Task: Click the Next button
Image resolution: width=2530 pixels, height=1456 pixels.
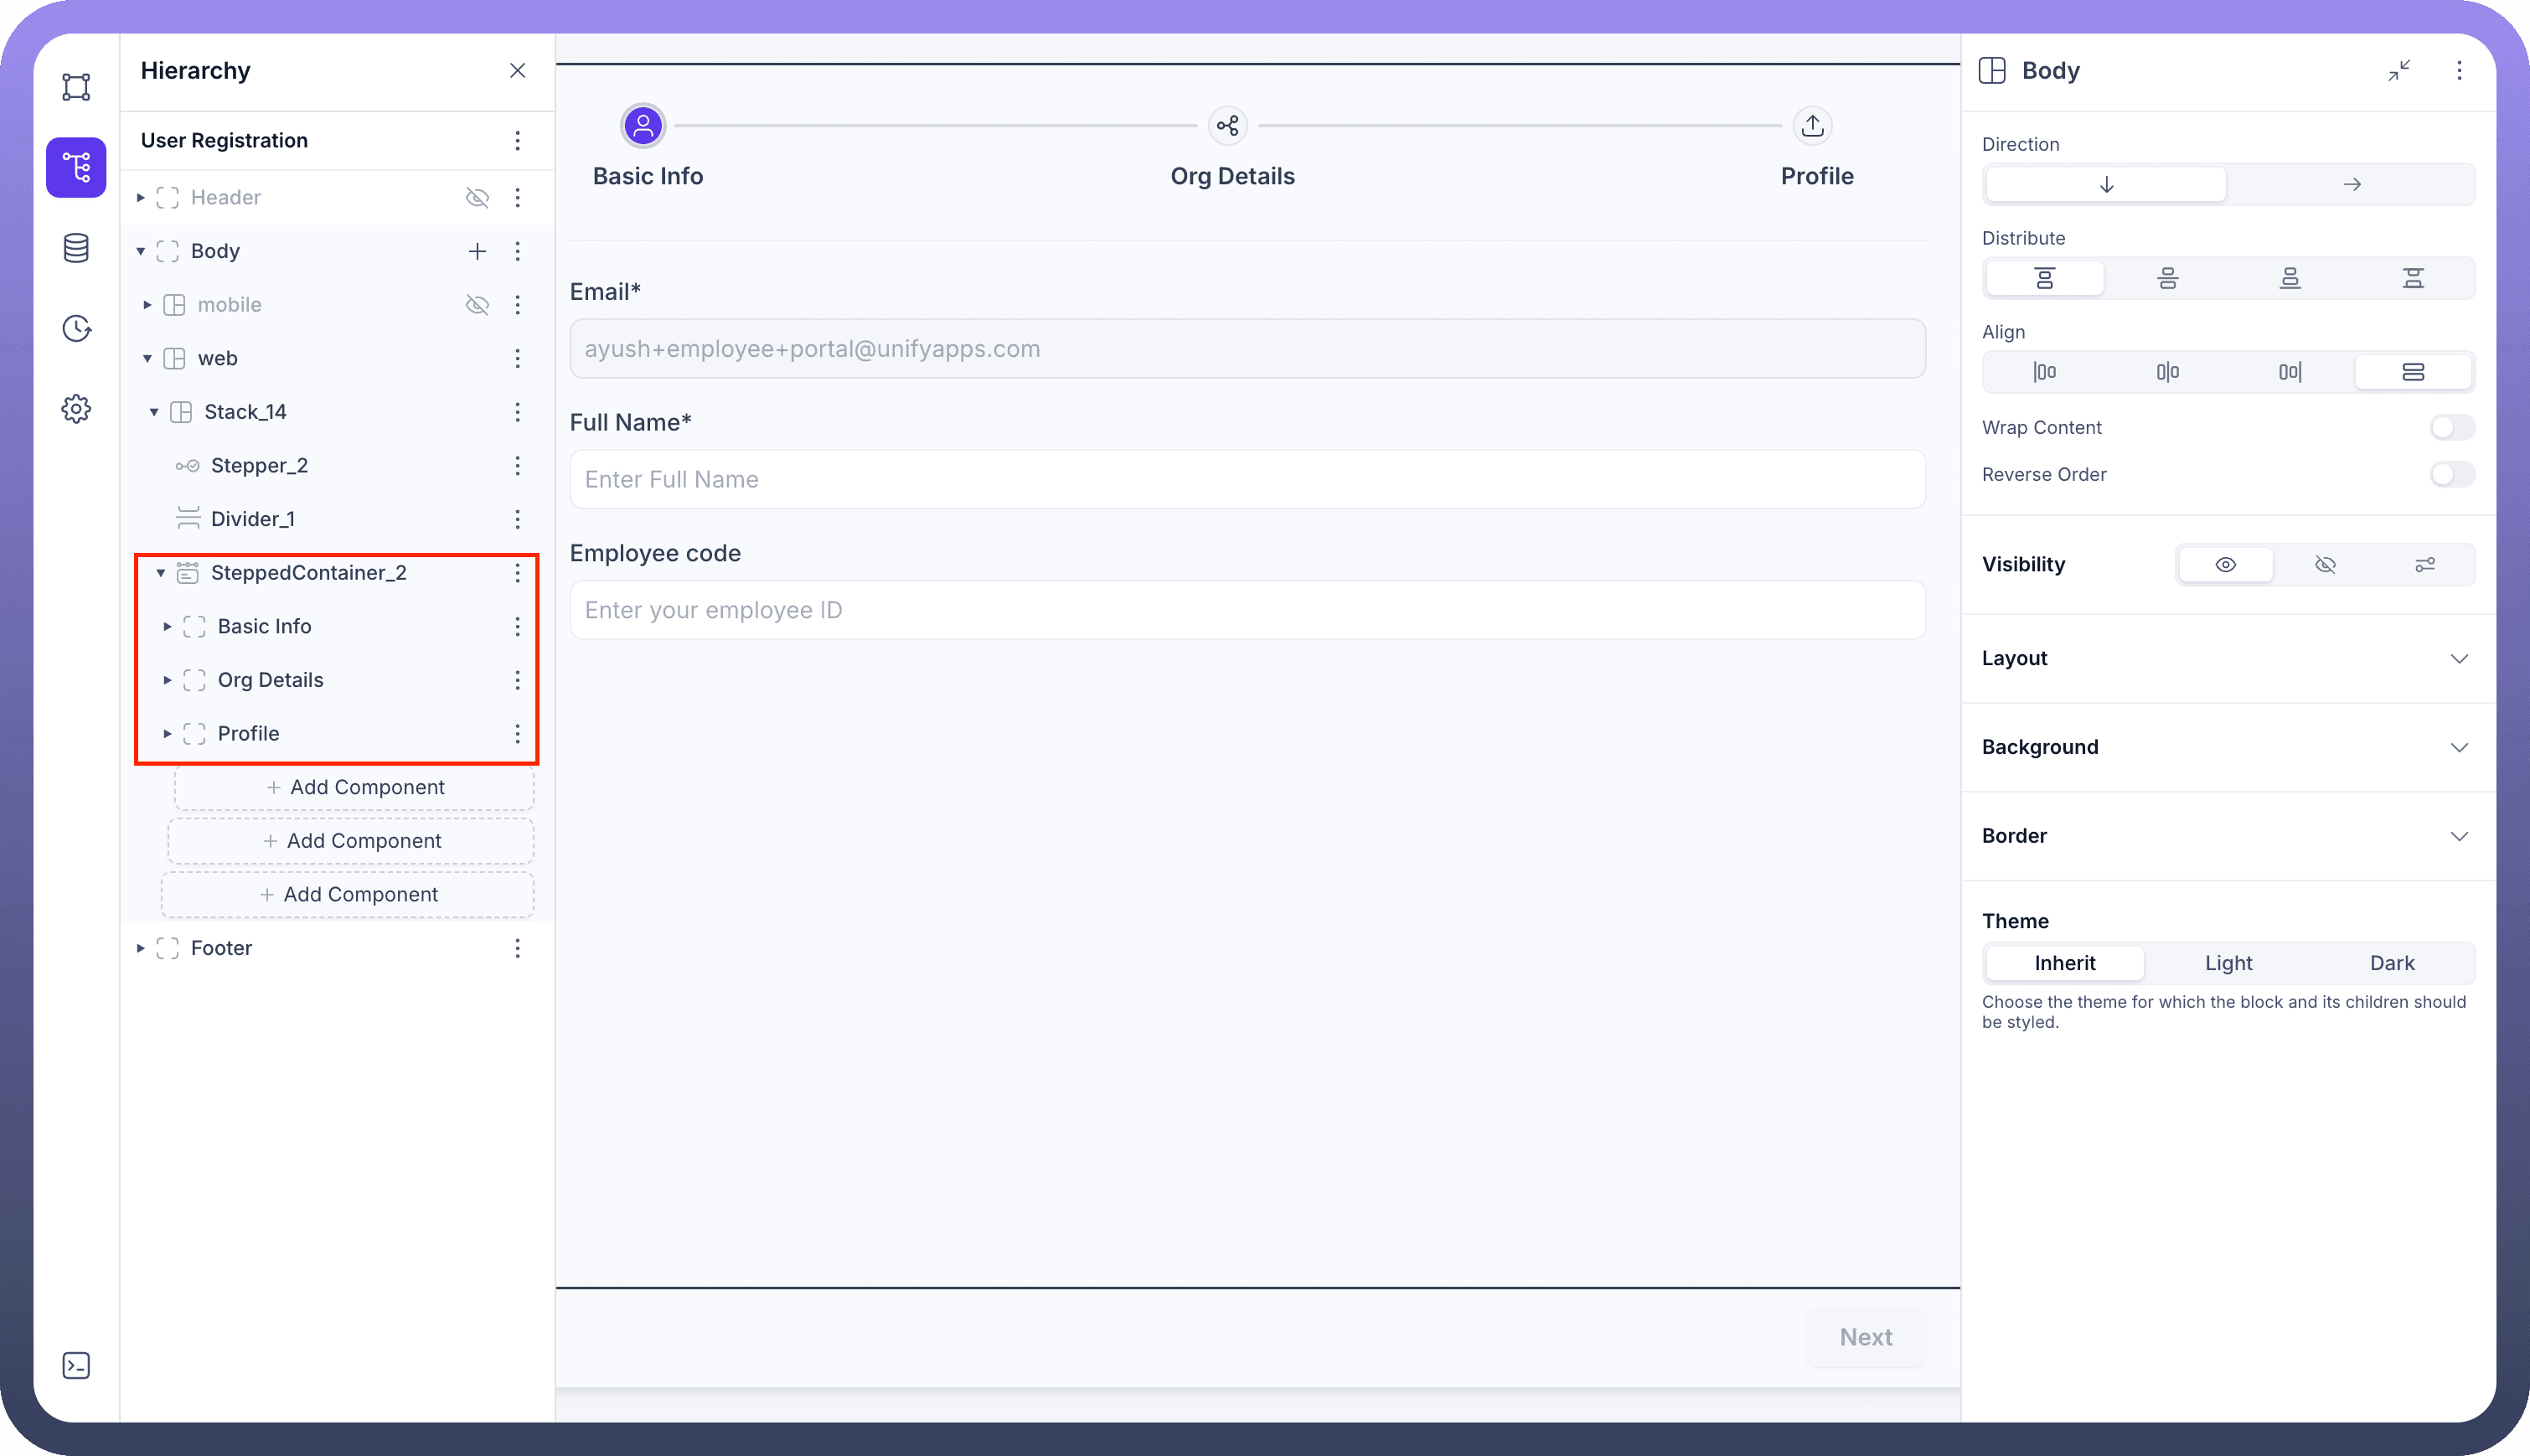Action: pos(1865,1337)
